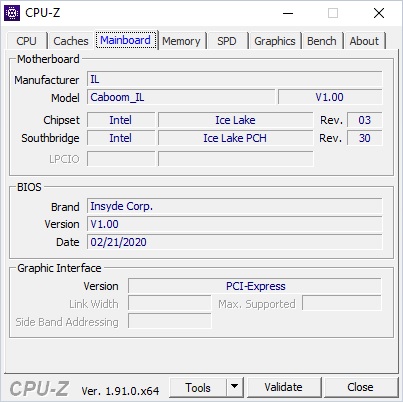
Task: Click the BIOS Brand Insyde Corp. field
Action: 235,206
